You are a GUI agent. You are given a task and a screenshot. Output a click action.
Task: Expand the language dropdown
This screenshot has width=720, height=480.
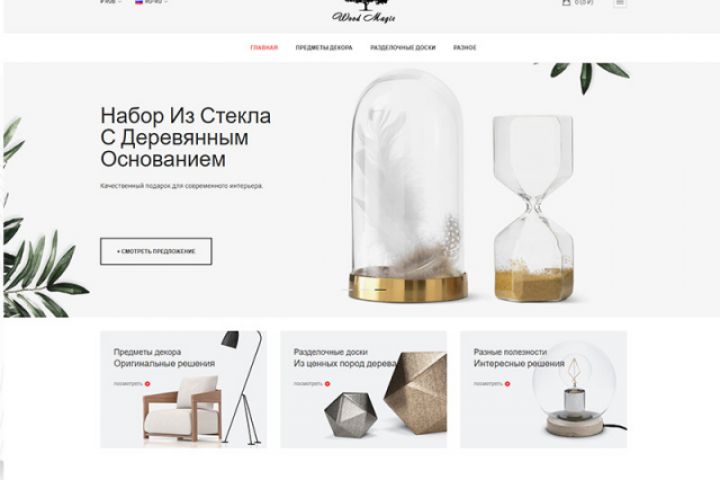(156, 2)
